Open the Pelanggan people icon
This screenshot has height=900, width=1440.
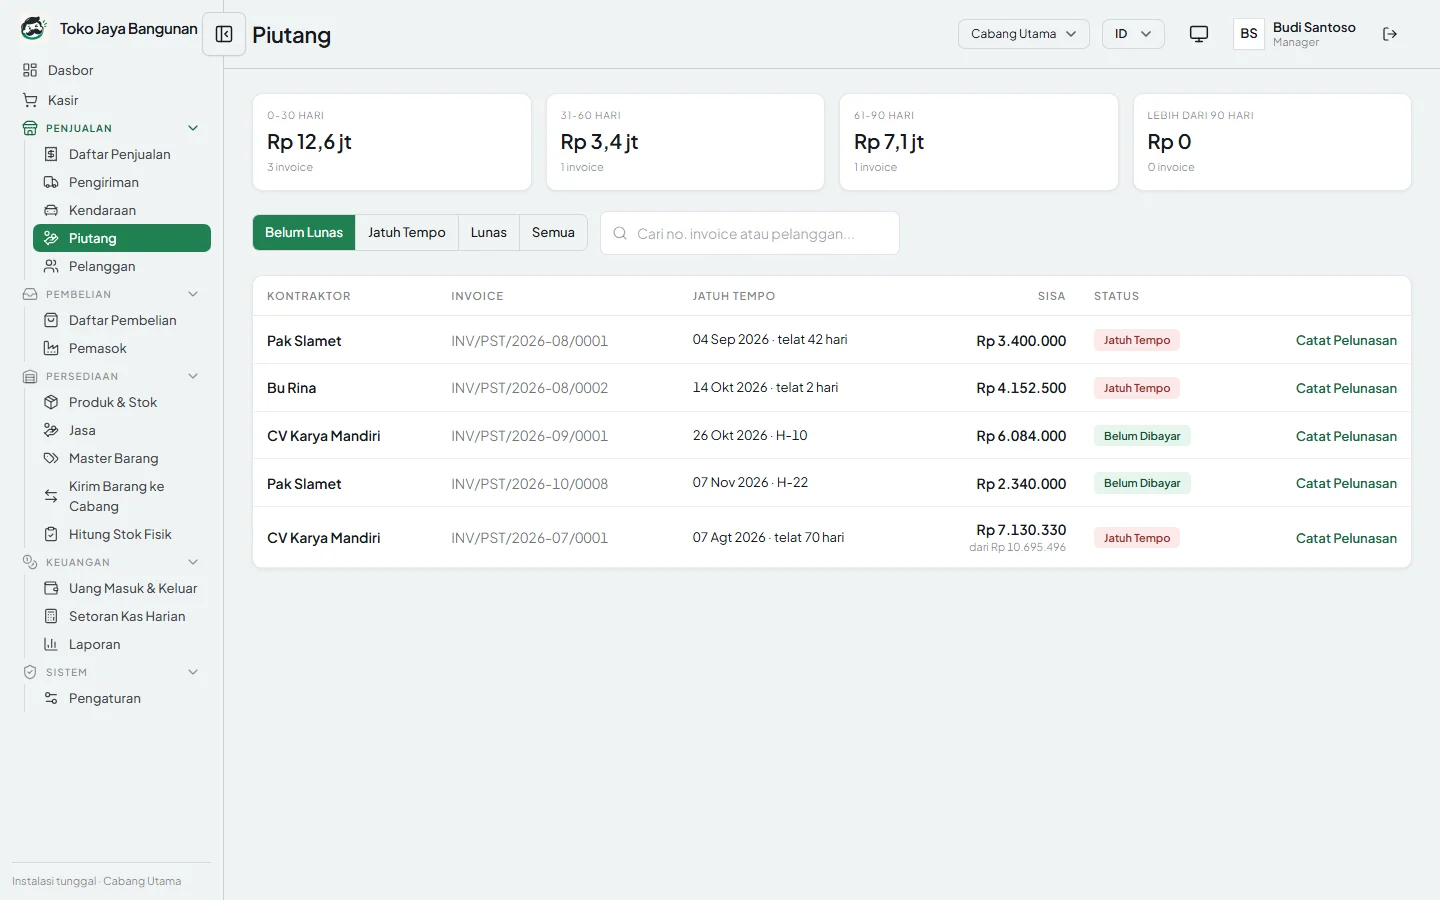51,266
